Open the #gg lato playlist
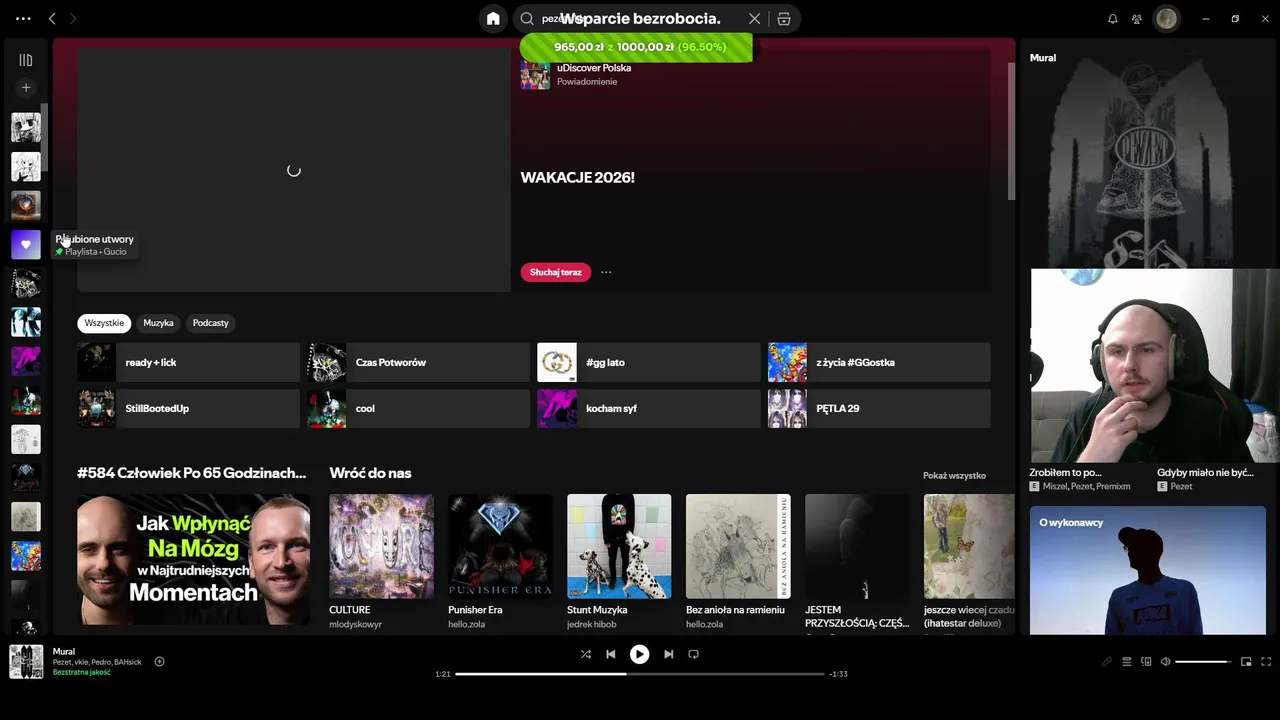This screenshot has height=720, width=1280. click(649, 362)
